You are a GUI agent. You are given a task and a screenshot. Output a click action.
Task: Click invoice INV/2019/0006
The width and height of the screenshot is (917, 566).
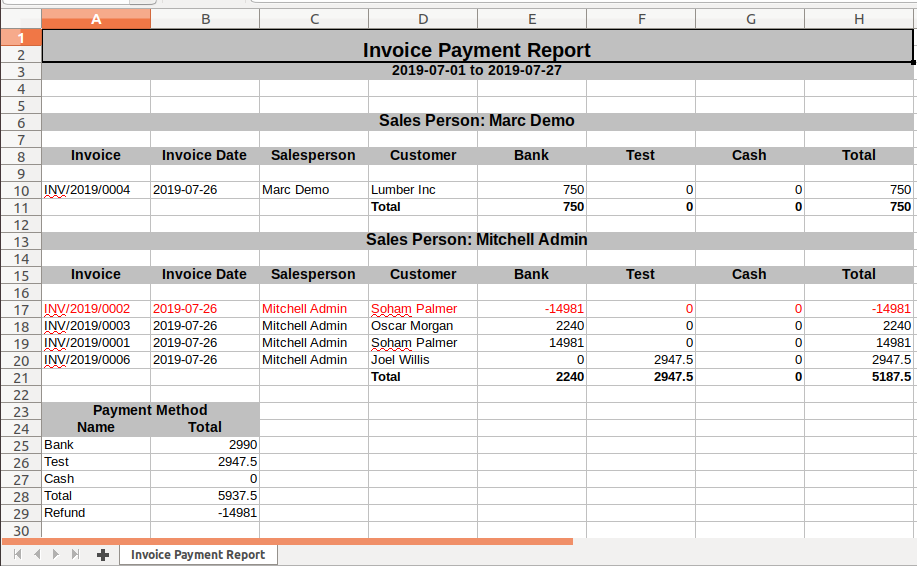tap(96, 360)
